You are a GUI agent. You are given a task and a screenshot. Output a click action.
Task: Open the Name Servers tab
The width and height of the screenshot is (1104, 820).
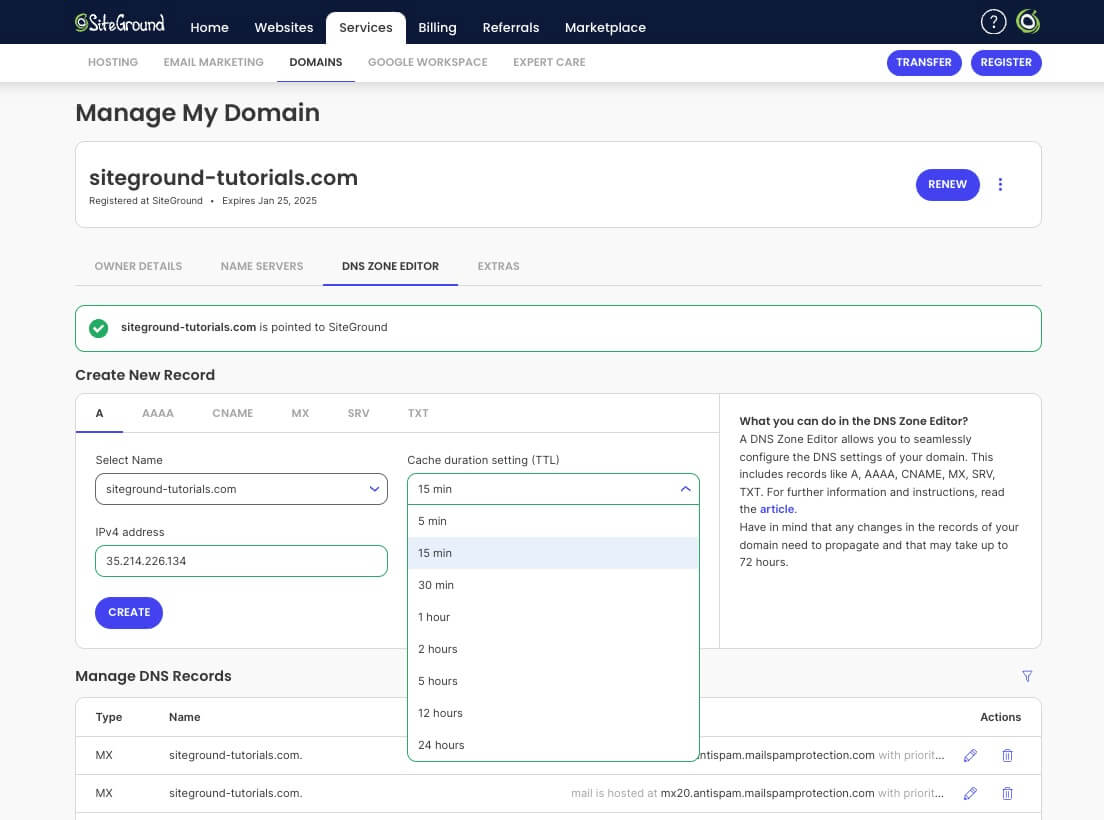(262, 266)
